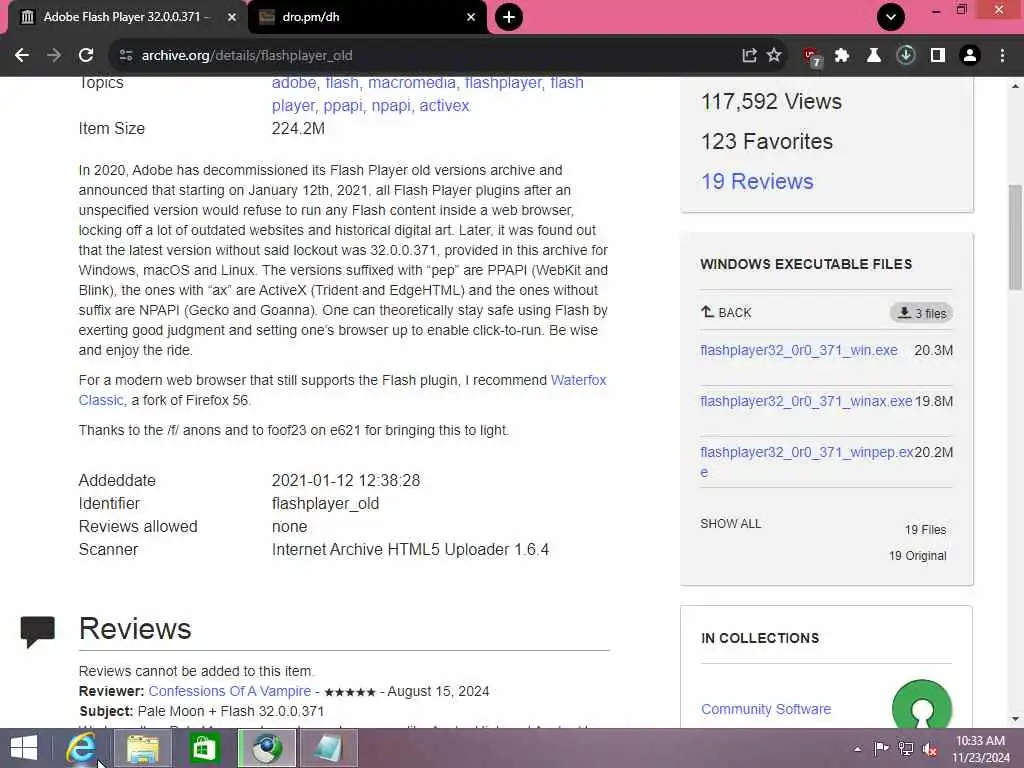Open the light blue taskbar application icon
This screenshot has height=768, width=1024.
click(x=328, y=748)
